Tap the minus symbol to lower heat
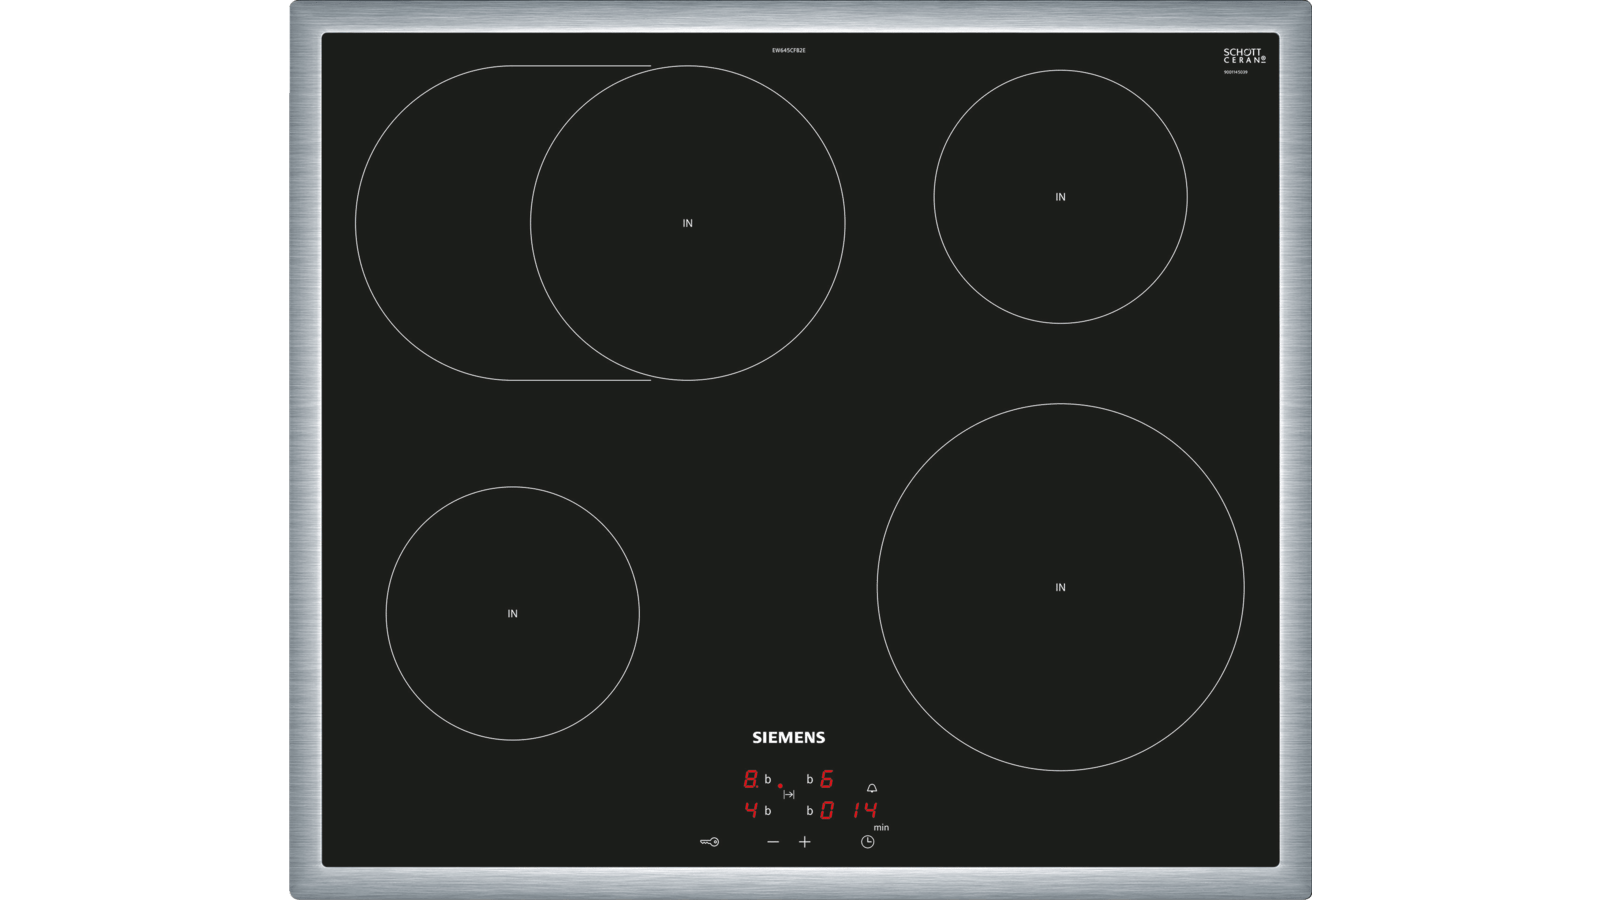 click(773, 842)
